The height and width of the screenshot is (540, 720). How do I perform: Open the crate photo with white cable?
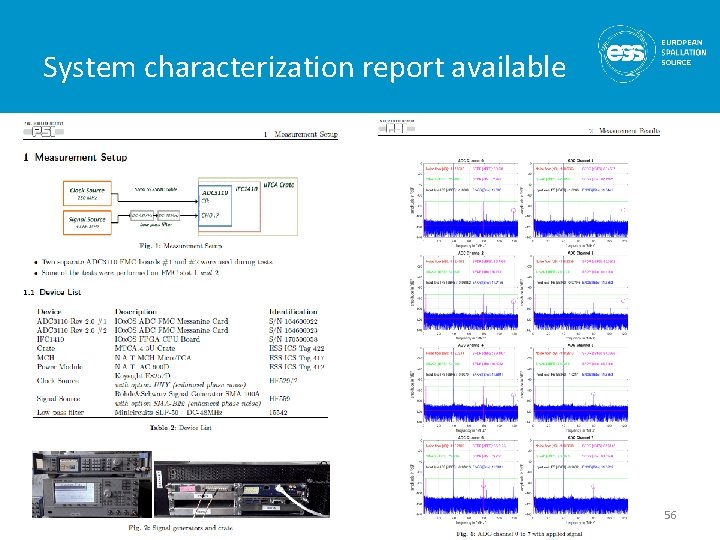[x=242, y=489]
